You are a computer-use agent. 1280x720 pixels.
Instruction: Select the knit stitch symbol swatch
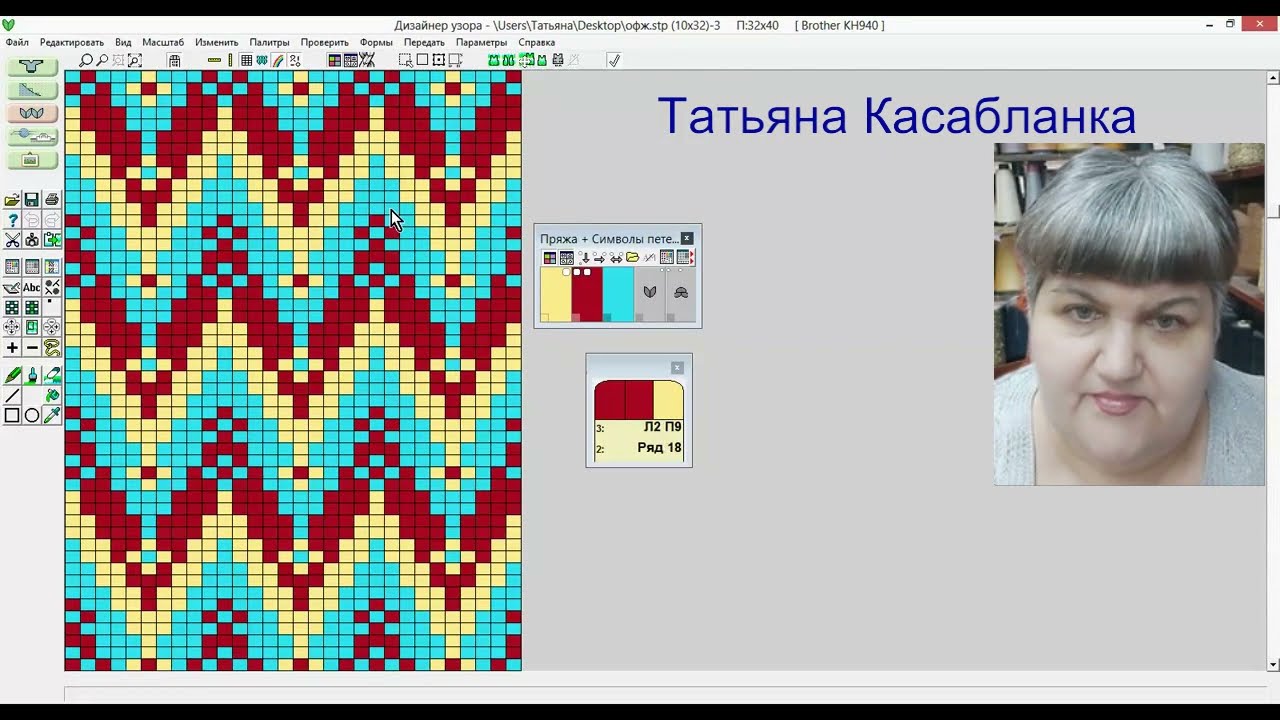click(650, 294)
